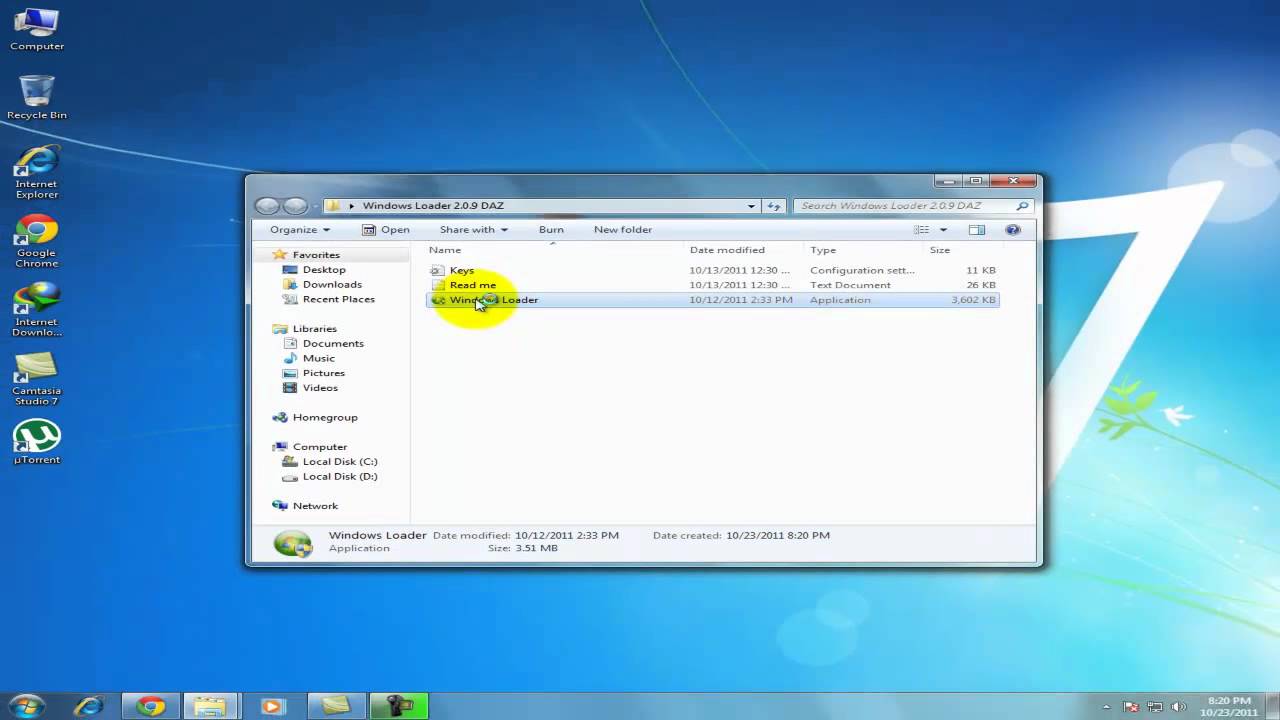This screenshot has height=720, width=1280.
Task: Select Internet Explorer desktop shortcut
Action: (x=37, y=172)
